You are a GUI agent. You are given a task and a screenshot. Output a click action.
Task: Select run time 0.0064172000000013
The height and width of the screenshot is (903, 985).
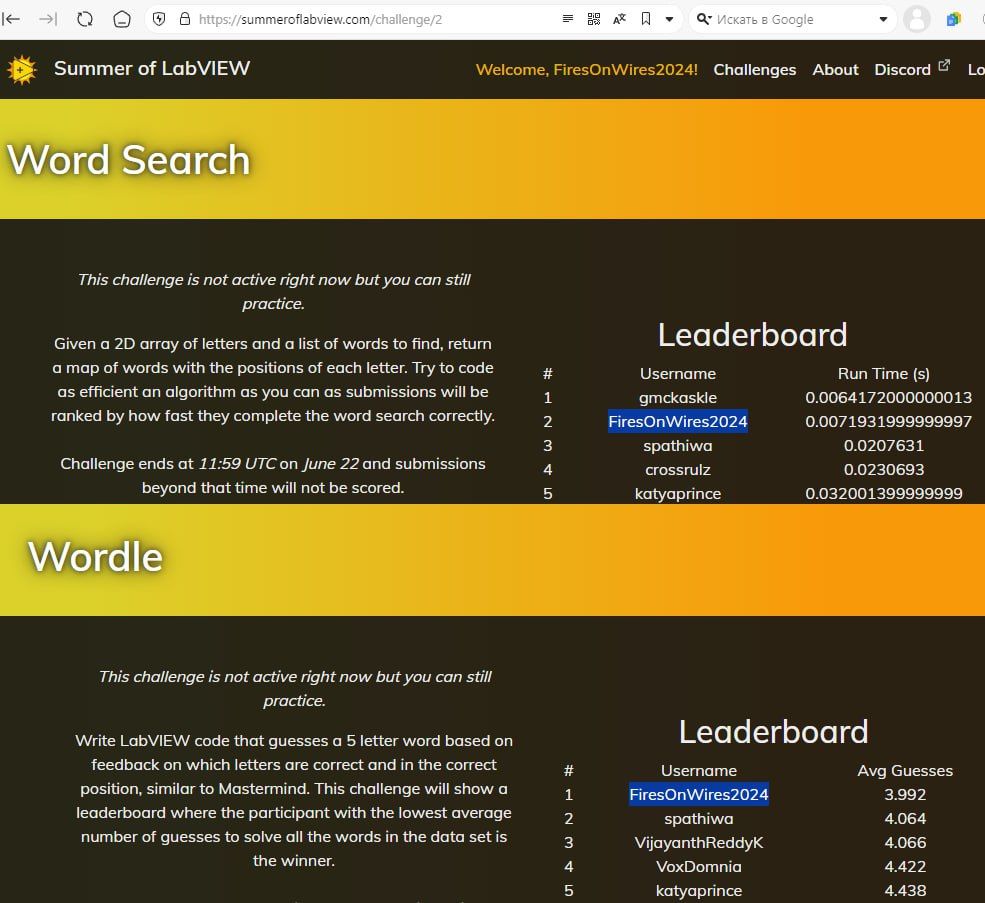(888, 398)
